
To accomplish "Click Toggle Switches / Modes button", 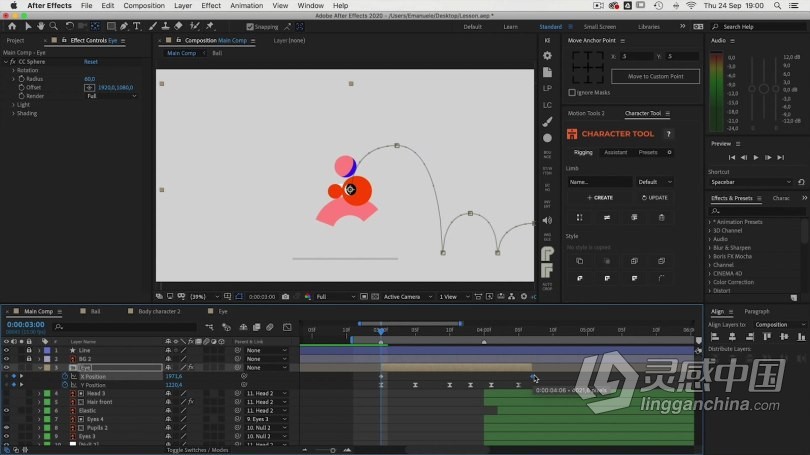I will pyautogui.click(x=197, y=450).
